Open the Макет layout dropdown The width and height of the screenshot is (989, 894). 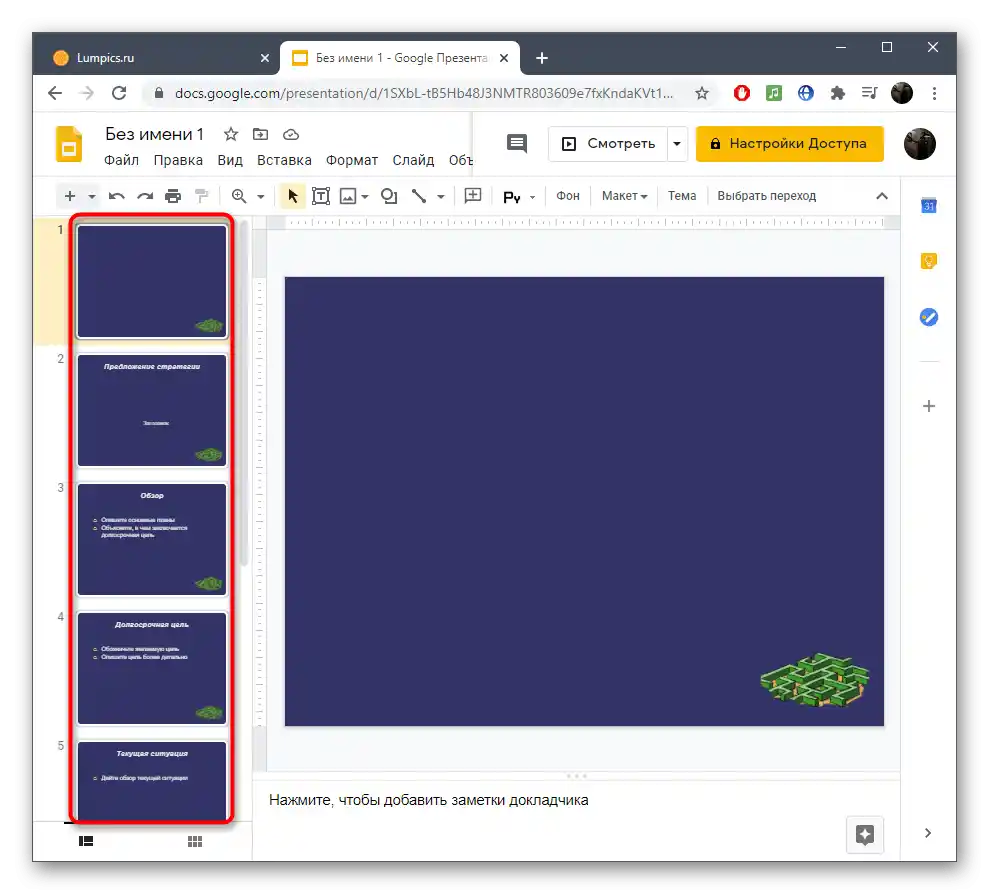(624, 196)
